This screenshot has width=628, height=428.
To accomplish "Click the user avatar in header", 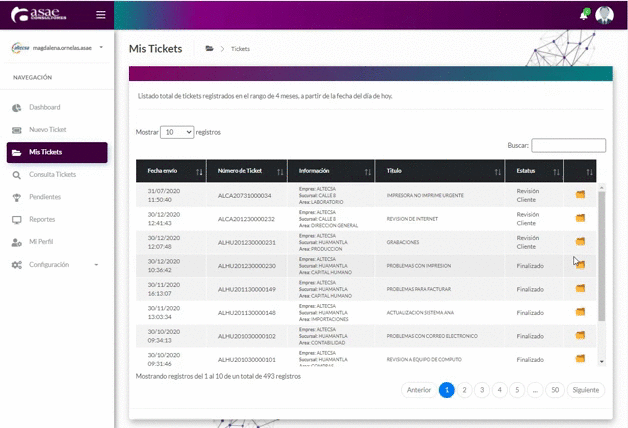I will [605, 14].
